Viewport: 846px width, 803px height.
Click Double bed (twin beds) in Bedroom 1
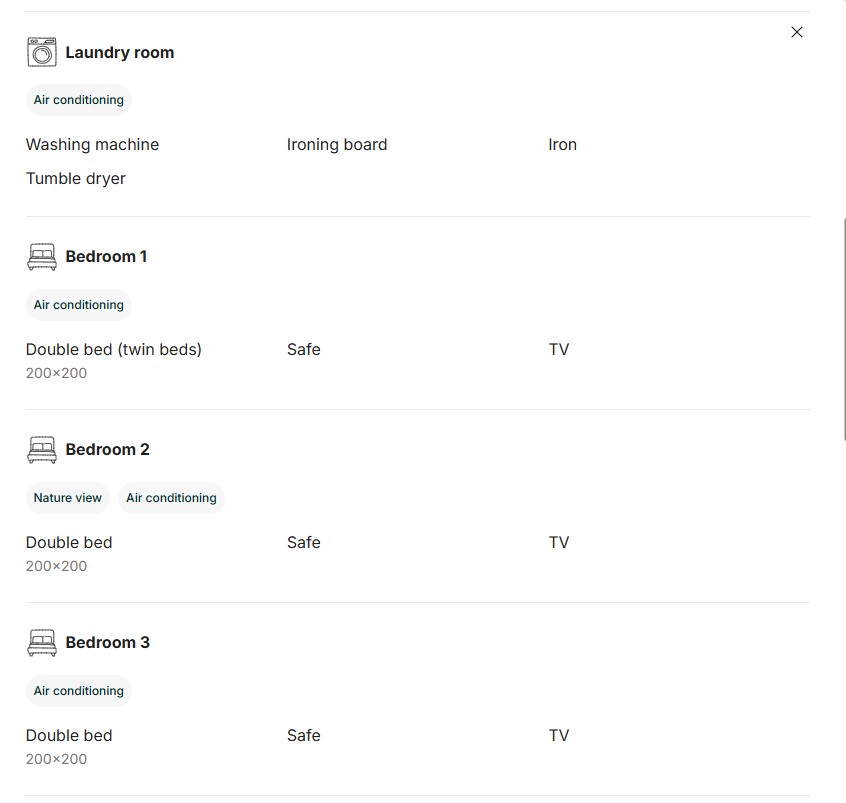113,350
